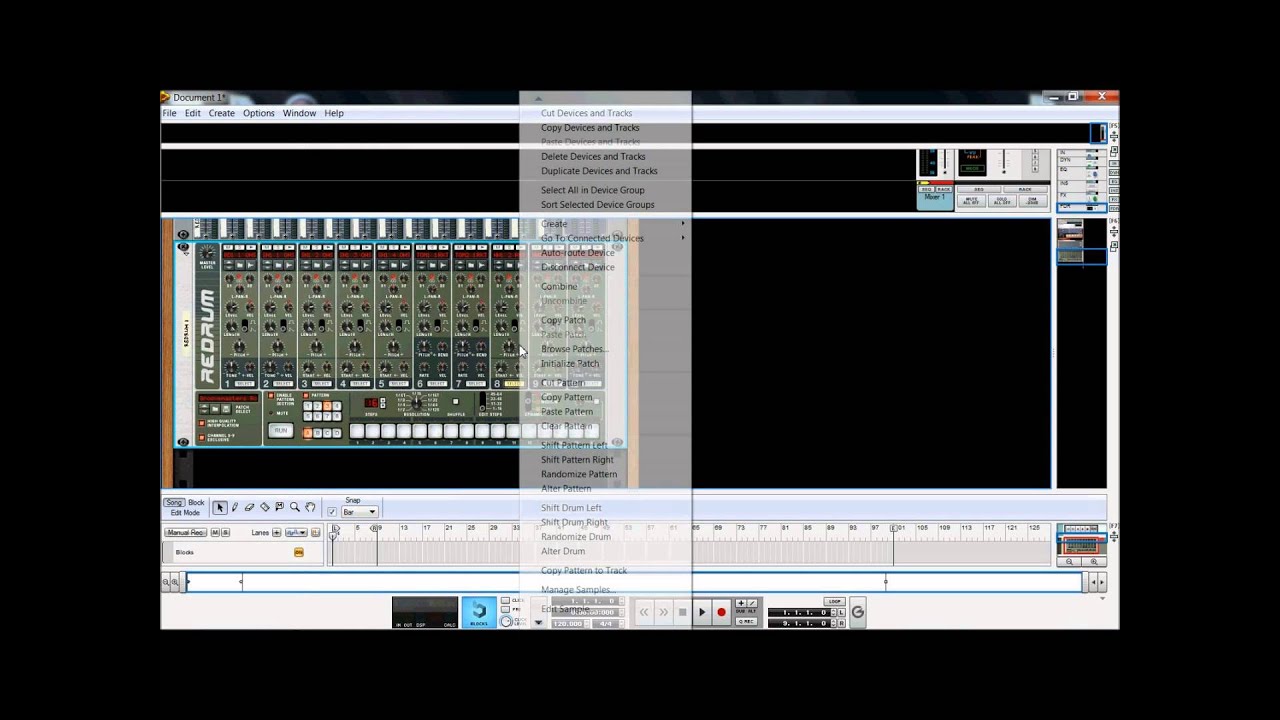Viewport: 1280px width, 720px height.
Task: Select the Eraser tool in sequencer toolbar
Action: click(x=249, y=508)
